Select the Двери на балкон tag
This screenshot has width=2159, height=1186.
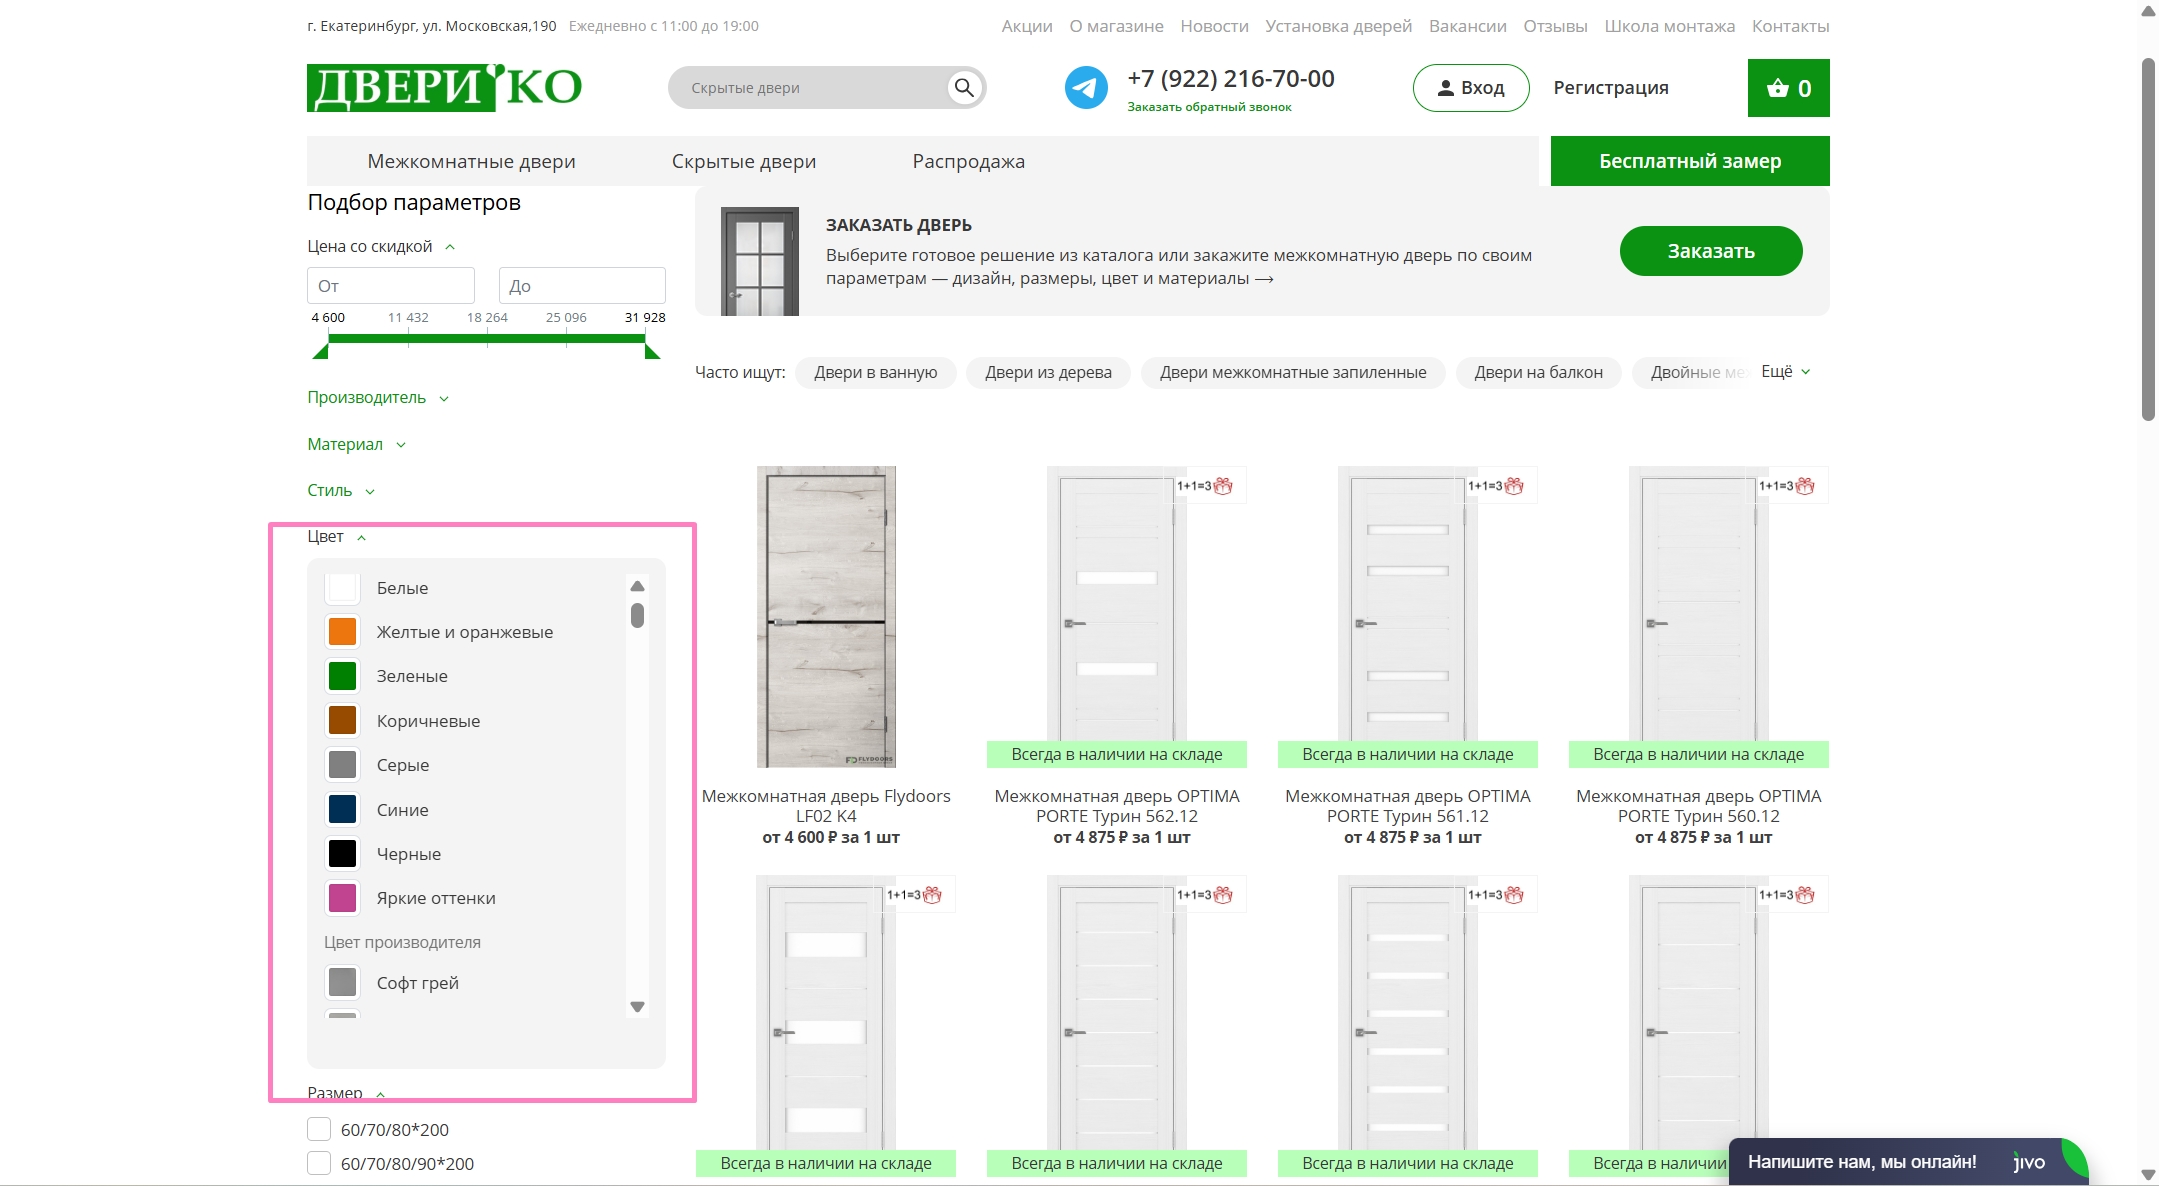coord(1538,372)
